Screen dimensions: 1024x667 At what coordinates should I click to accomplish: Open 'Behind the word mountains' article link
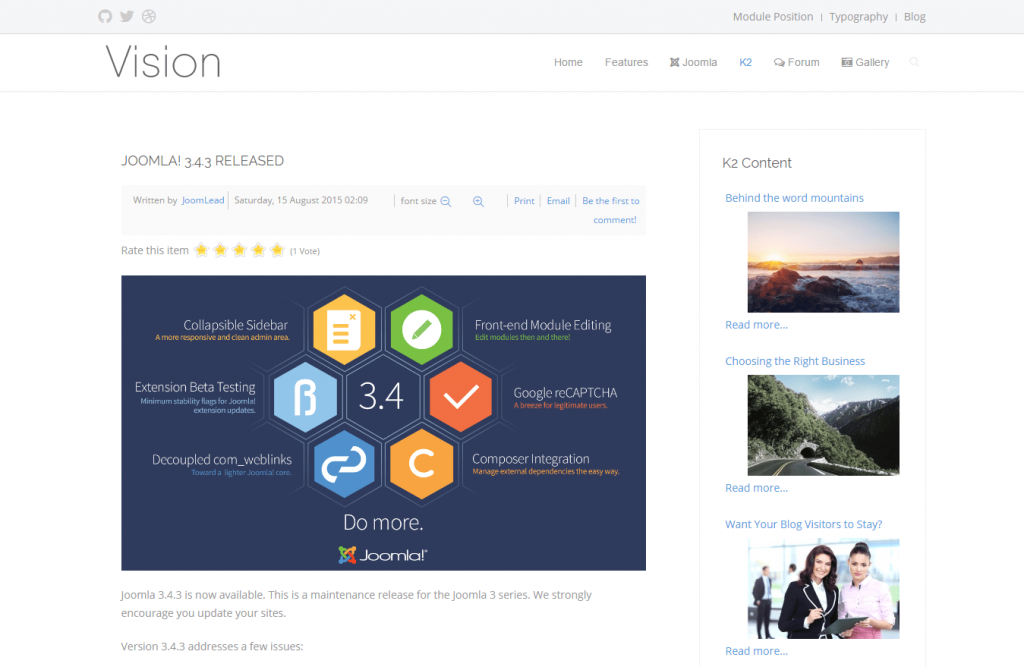coord(794,197)
